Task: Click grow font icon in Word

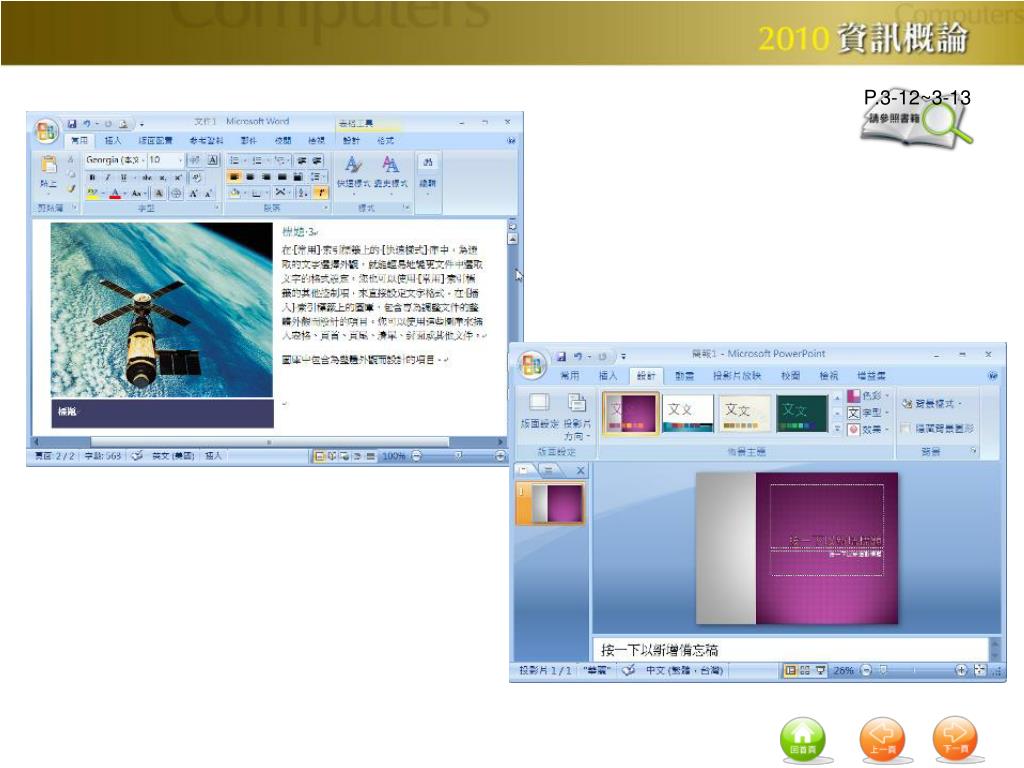Action: [x=194, y=193]
